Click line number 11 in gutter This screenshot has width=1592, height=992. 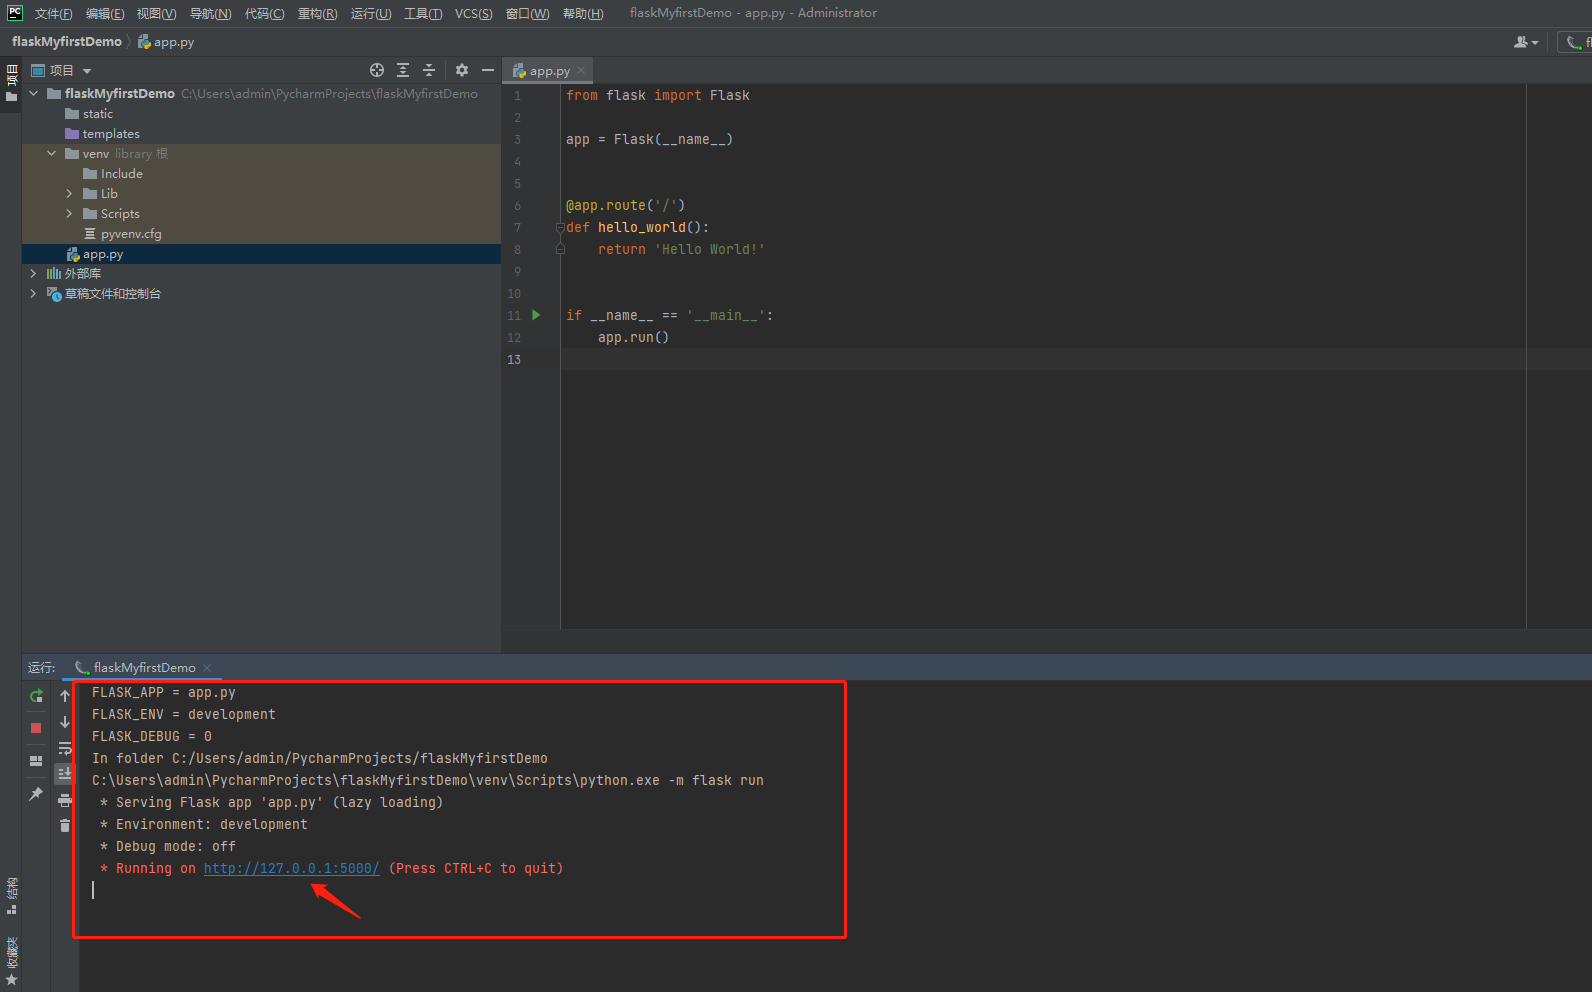pyautogui.click(x=514, y=315)
